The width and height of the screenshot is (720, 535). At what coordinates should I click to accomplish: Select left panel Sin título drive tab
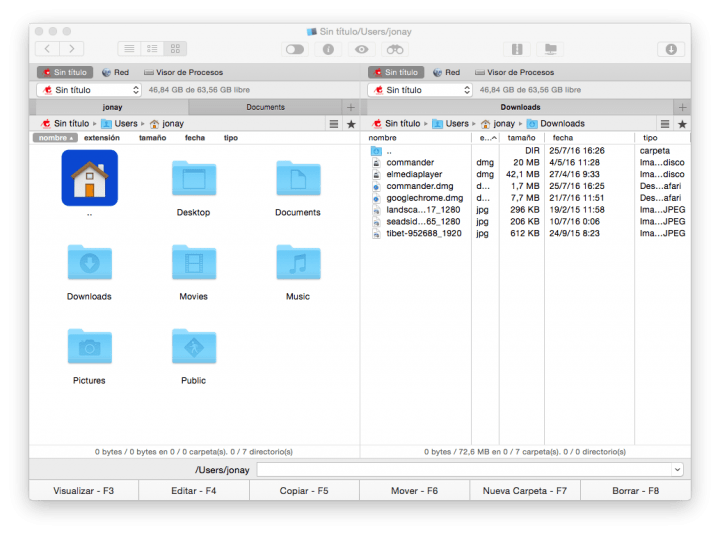(65, 72)
